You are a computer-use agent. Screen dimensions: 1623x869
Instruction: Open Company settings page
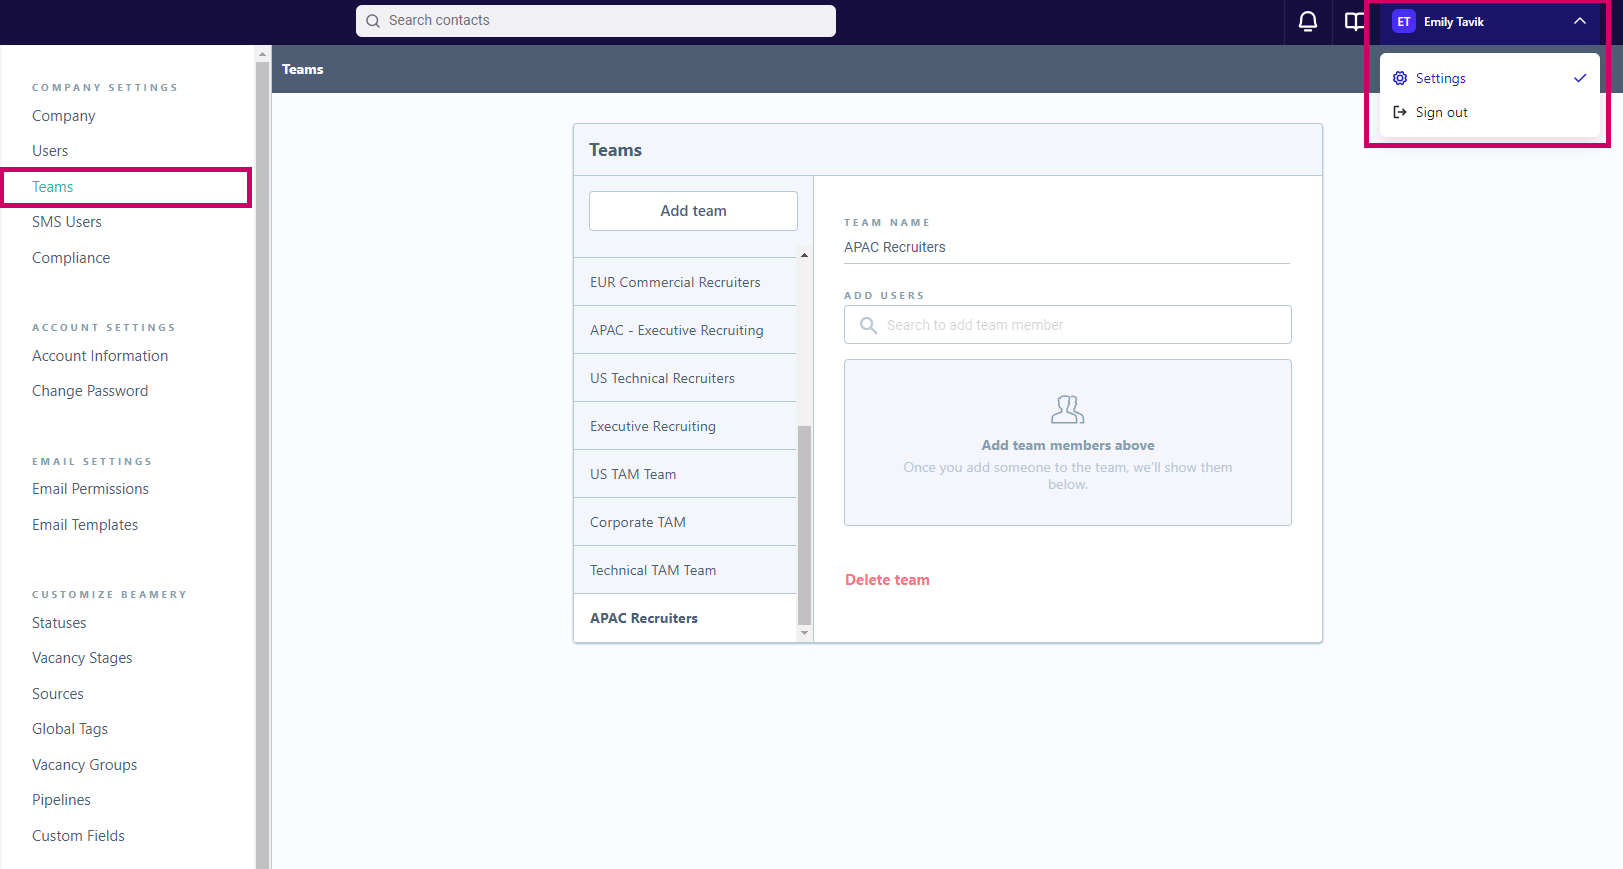[63, 116]
